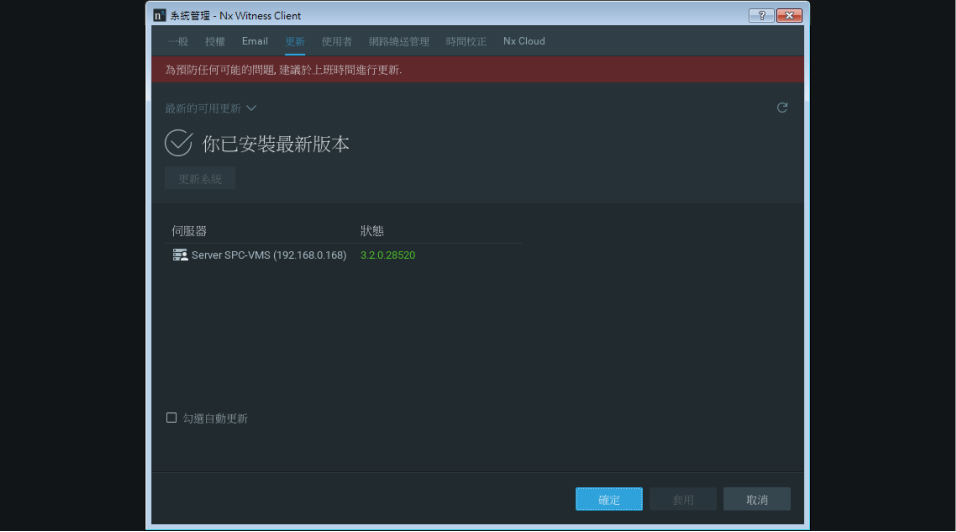Switch to the Nx Cloud tab
The width and height of the screenshot is (956, 532).
coord(524,41)
